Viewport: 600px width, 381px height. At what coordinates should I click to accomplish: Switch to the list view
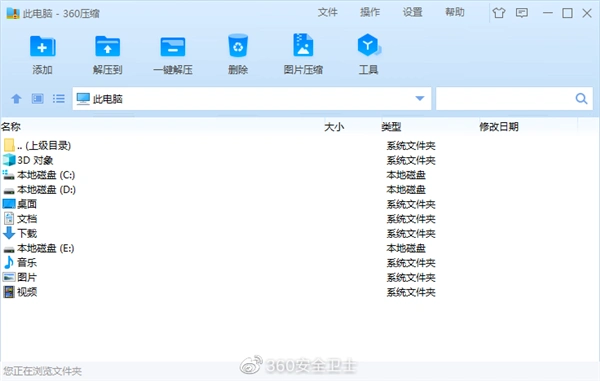point(59,99)
